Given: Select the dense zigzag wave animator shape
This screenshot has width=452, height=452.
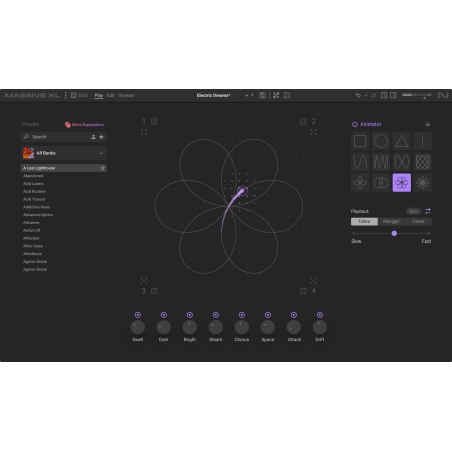Looking at the screenshot, I should pos(381,162).
